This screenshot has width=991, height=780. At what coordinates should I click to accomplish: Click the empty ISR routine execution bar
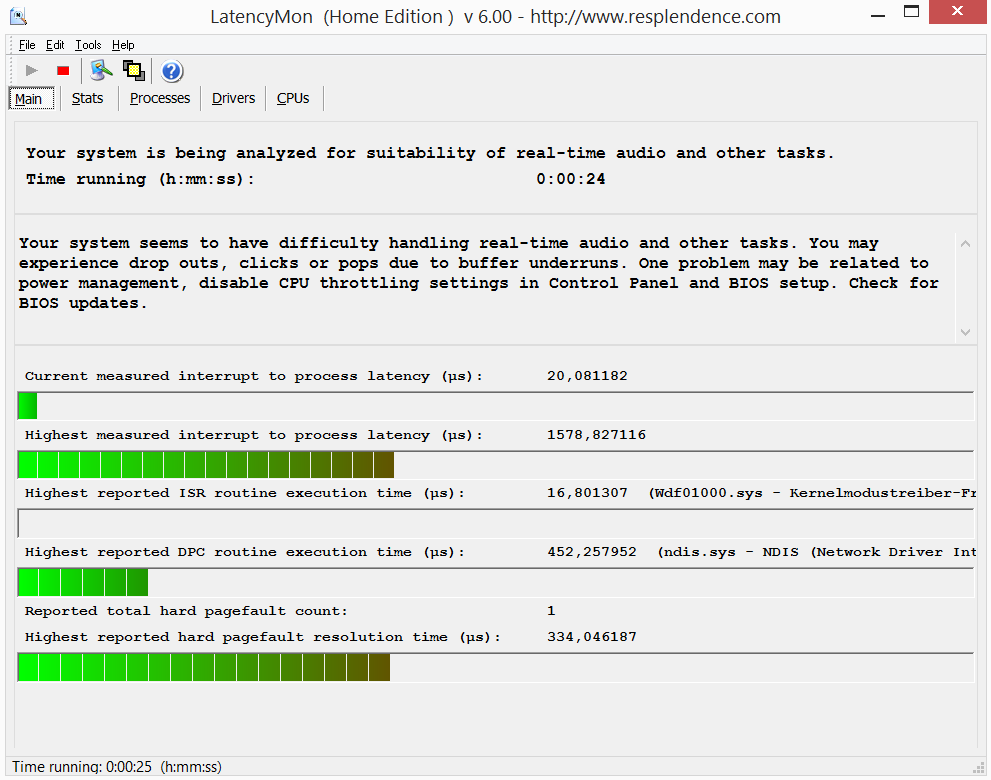[496, 523]
